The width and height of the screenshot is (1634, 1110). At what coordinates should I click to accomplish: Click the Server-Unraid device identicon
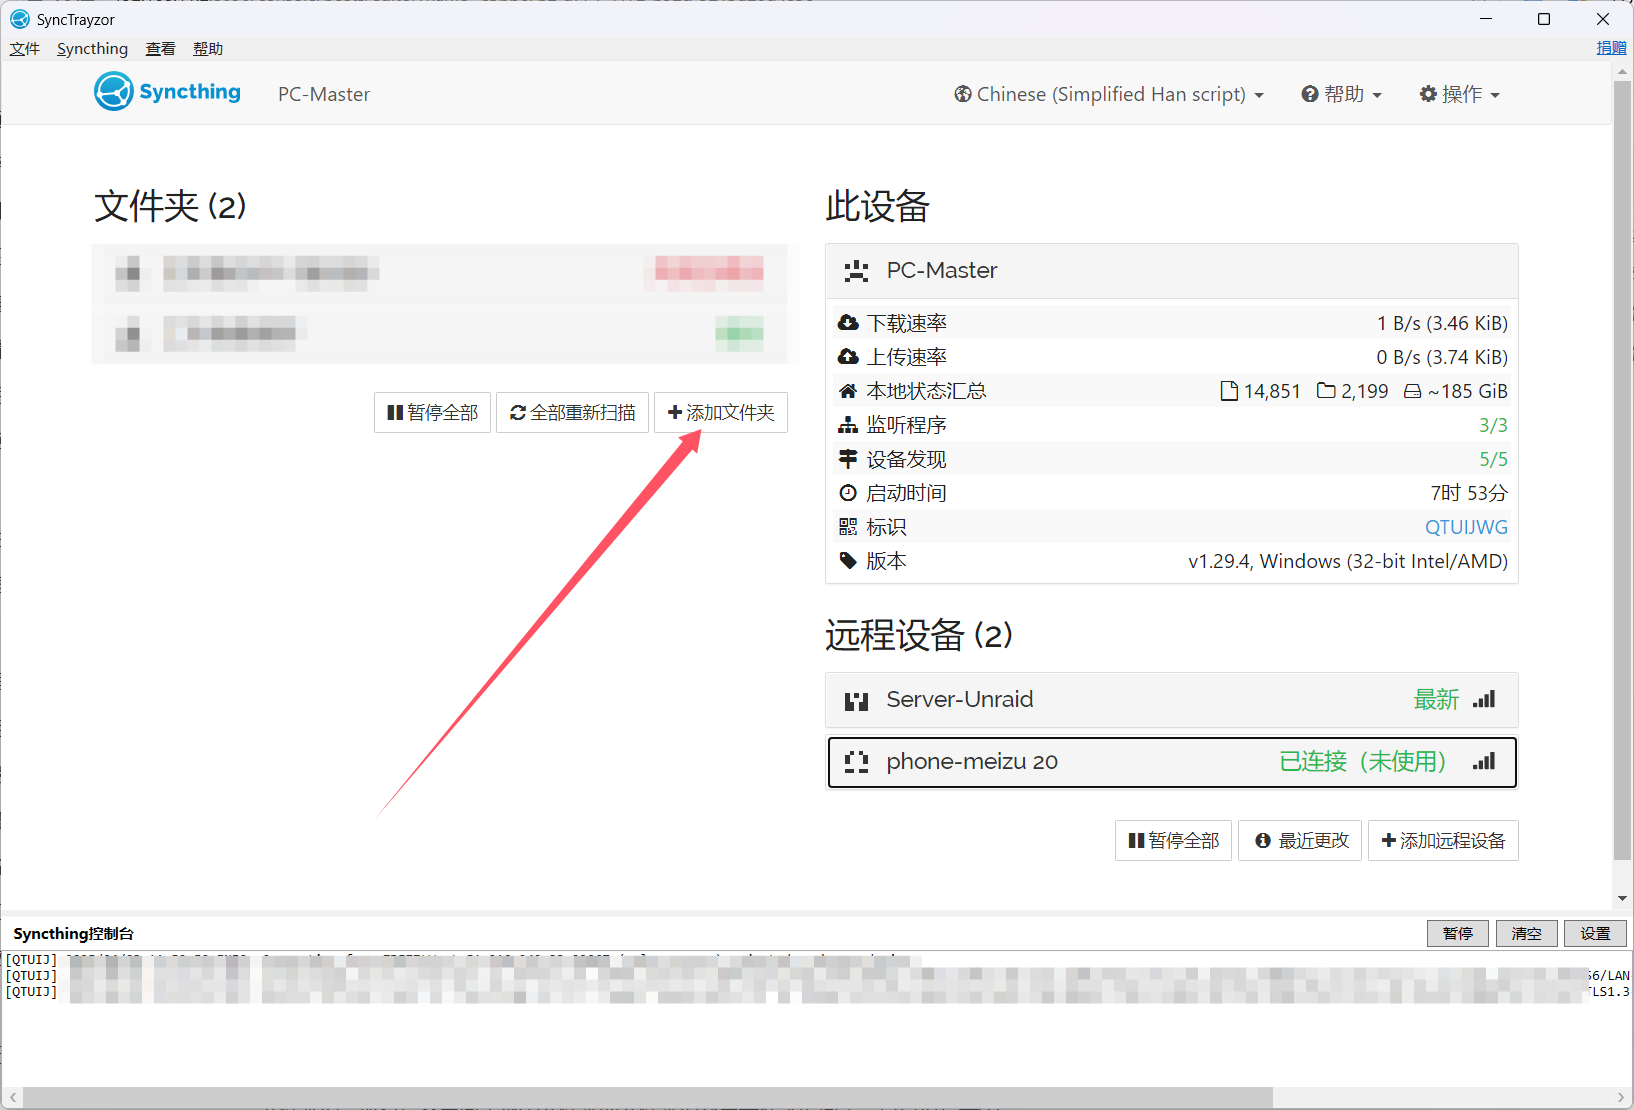click(x=856, y=700)
